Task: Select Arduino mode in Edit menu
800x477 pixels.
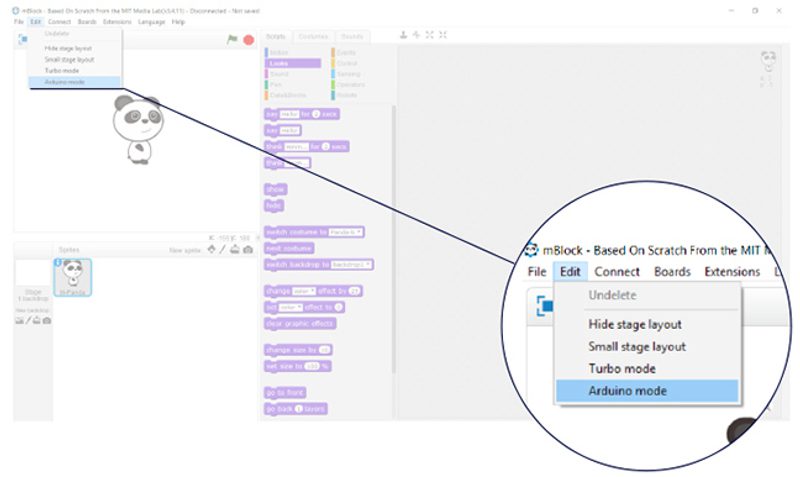Action: coord(74,82)
